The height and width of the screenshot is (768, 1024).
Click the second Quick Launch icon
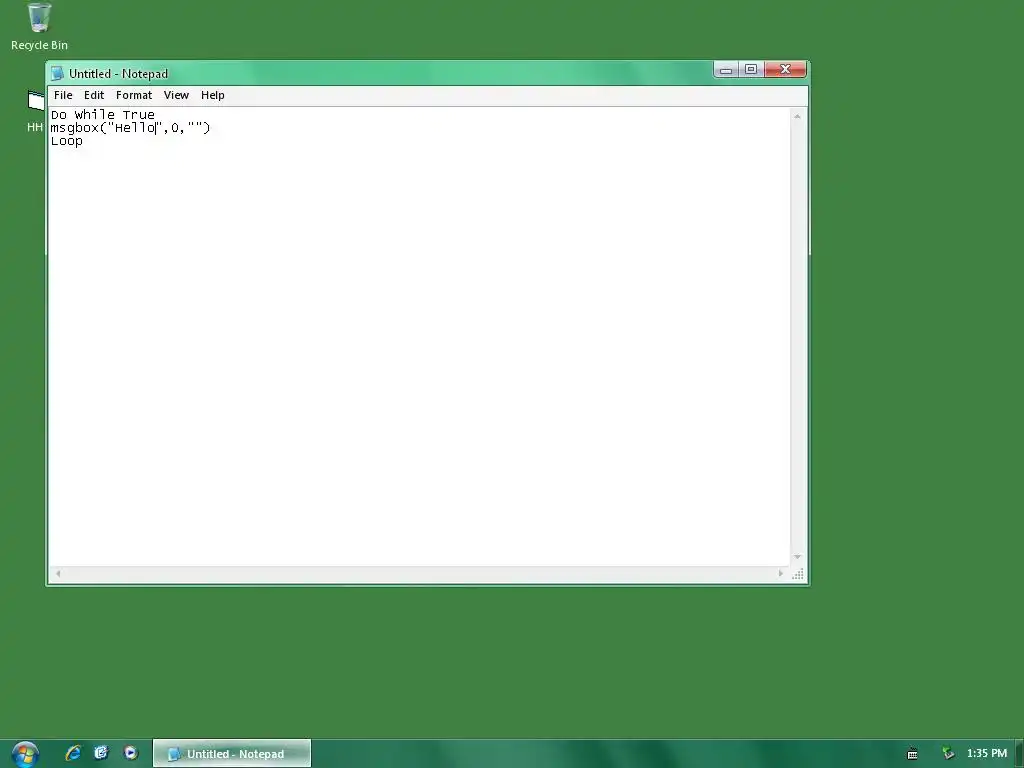(101, 753)
